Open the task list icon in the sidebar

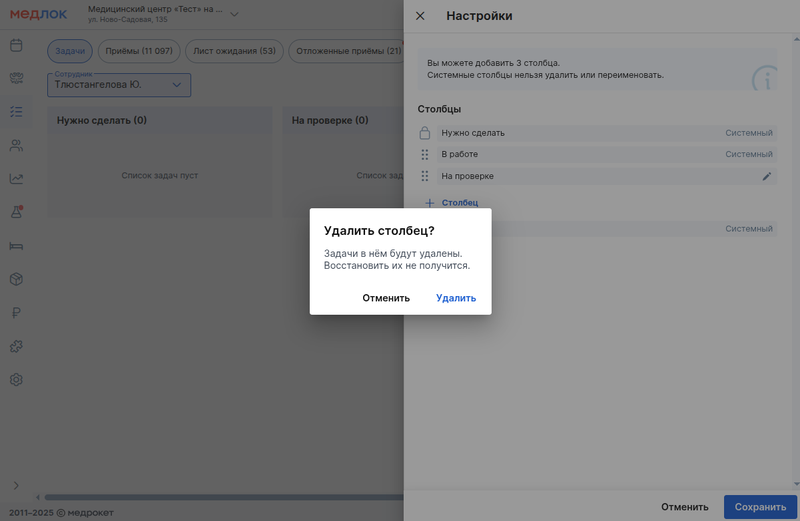click(x=16, y=112)
